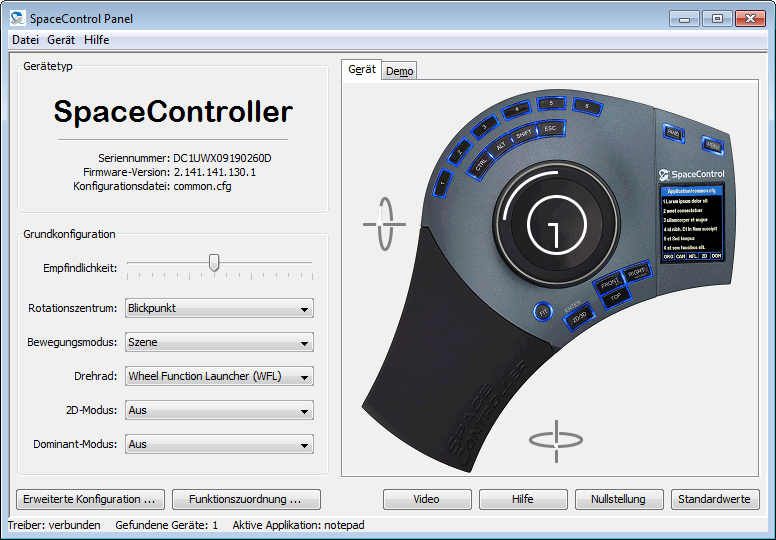The height and width of the screenshot is (540, 776).
Task: Click the TOP view button on device
Action: point(616,298)
